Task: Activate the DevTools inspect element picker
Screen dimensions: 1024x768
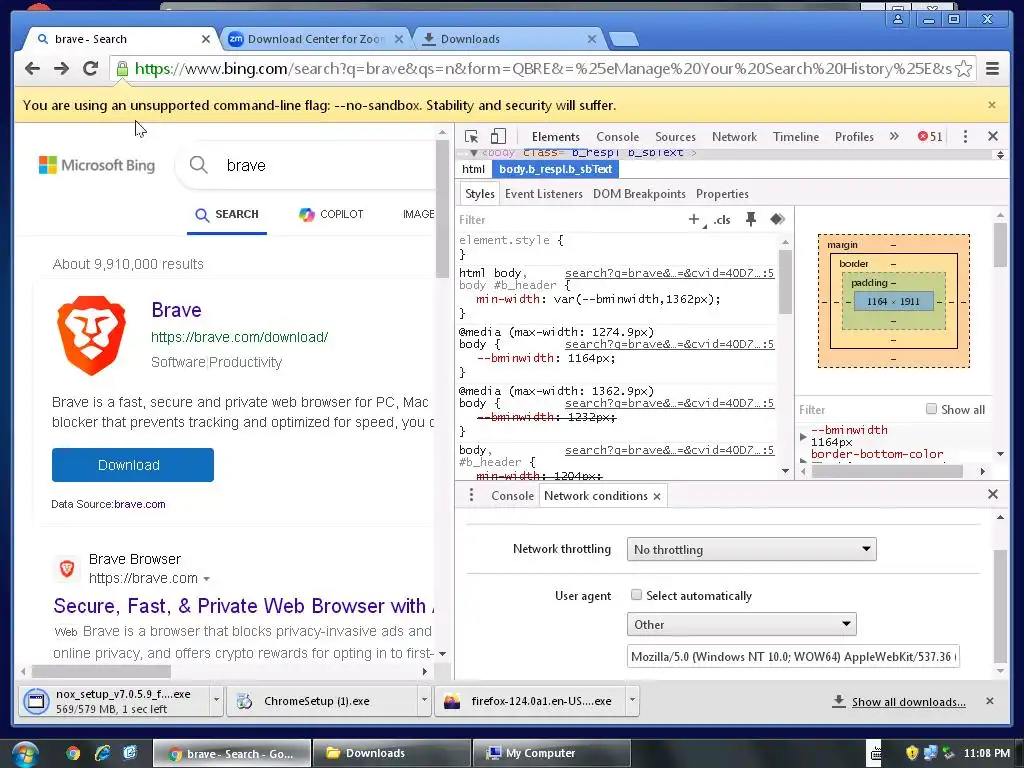Action: click(x=472, y=136)
